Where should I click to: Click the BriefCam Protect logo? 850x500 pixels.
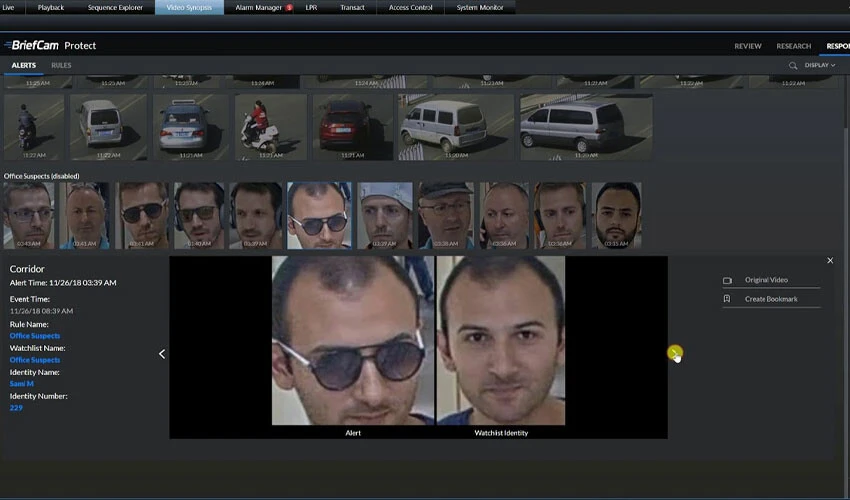coord(49,45)
